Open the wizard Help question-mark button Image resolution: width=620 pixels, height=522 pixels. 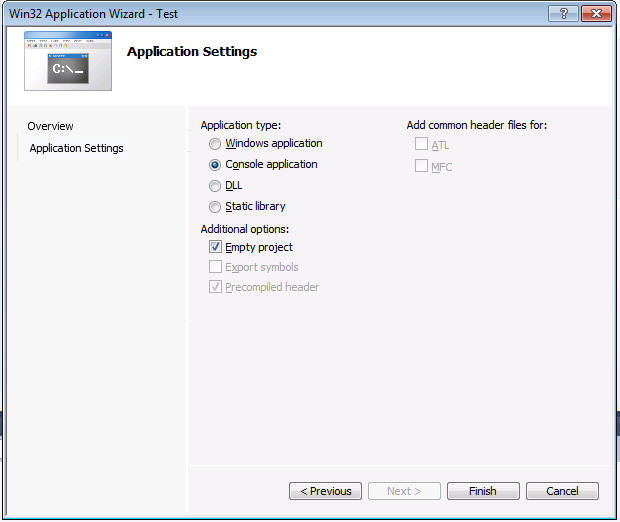tap(563, 14)
